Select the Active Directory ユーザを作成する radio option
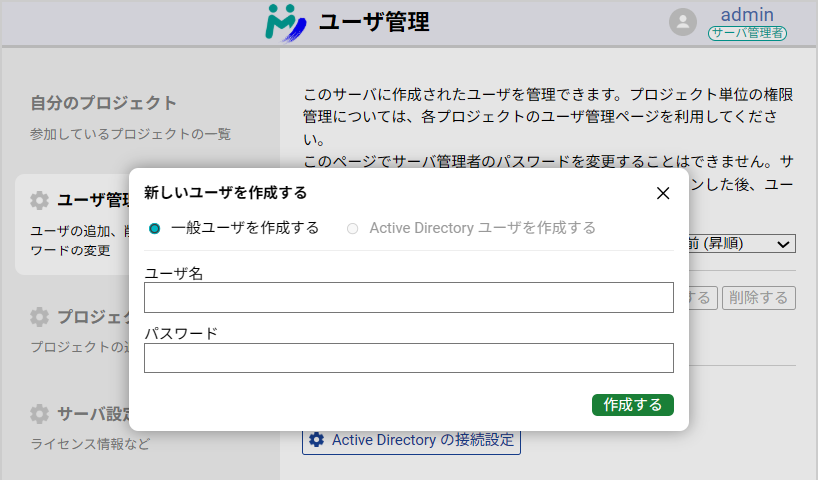The height and width of the screenshot is (485, 818). tap(353, 228)
